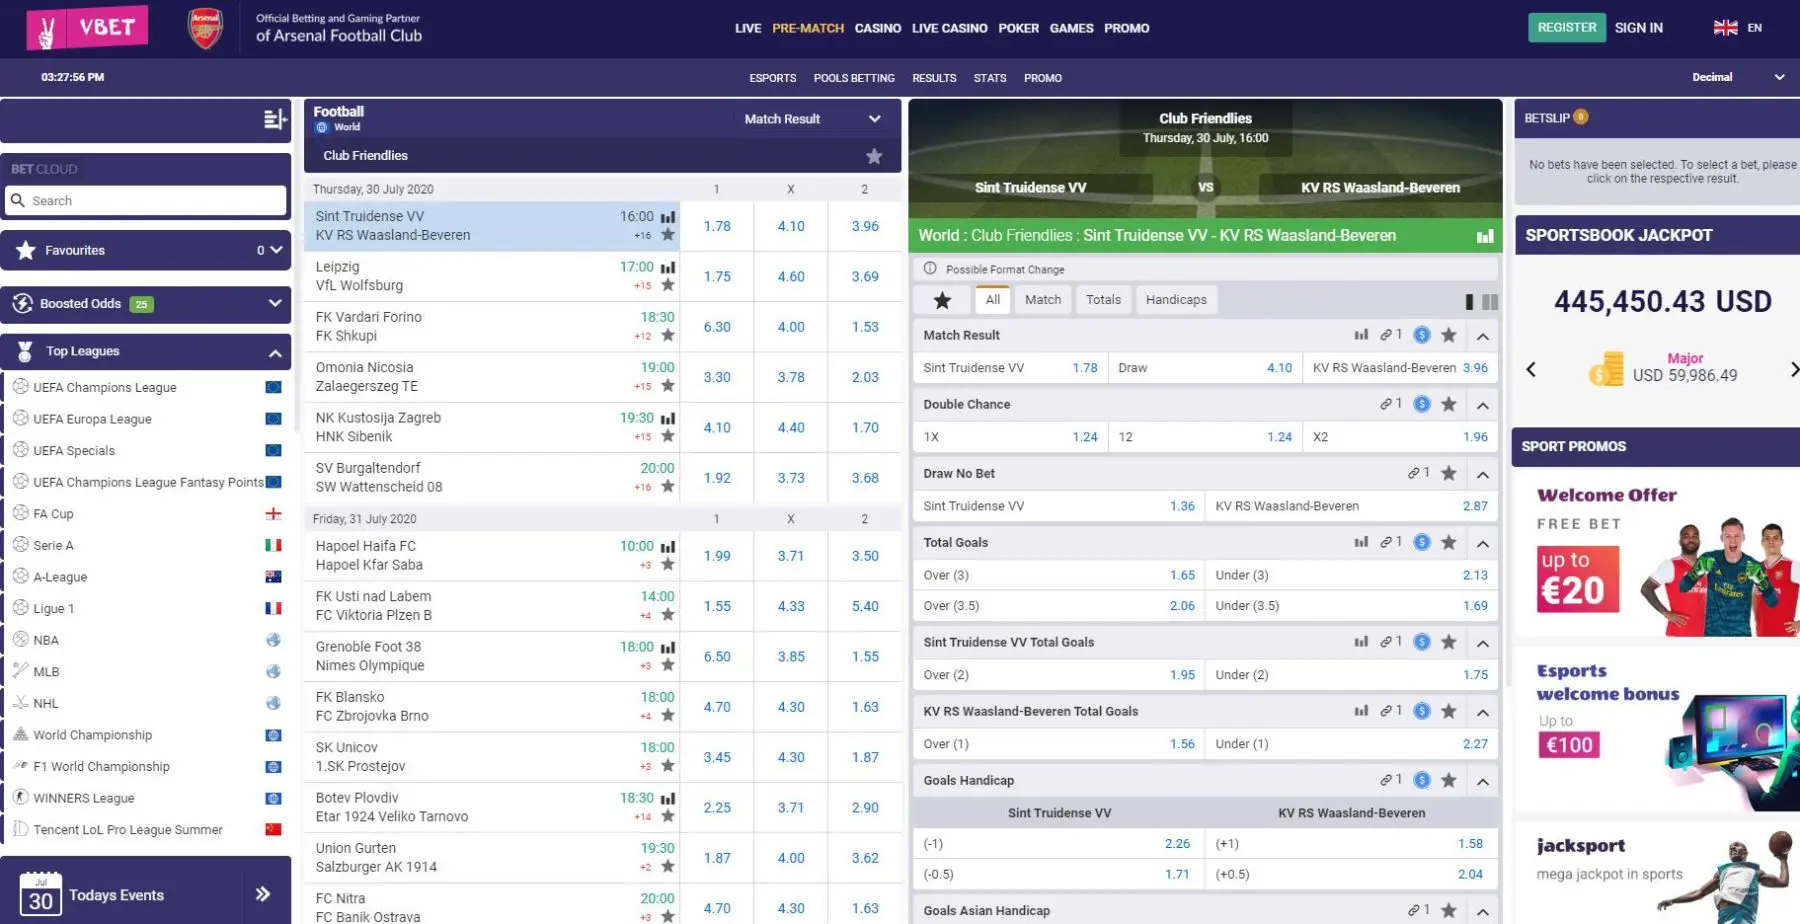Collapse the Top Leagues section
Image resolution: width=1800 pixels, height=924 pixels.
click(x=275, y=353)
